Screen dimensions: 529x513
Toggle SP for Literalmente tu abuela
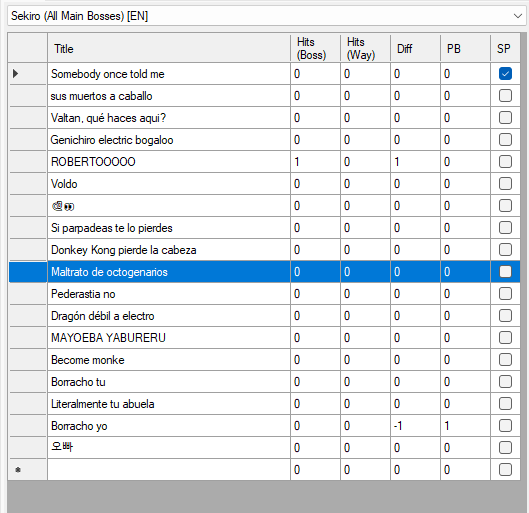[x=505, y=404]
